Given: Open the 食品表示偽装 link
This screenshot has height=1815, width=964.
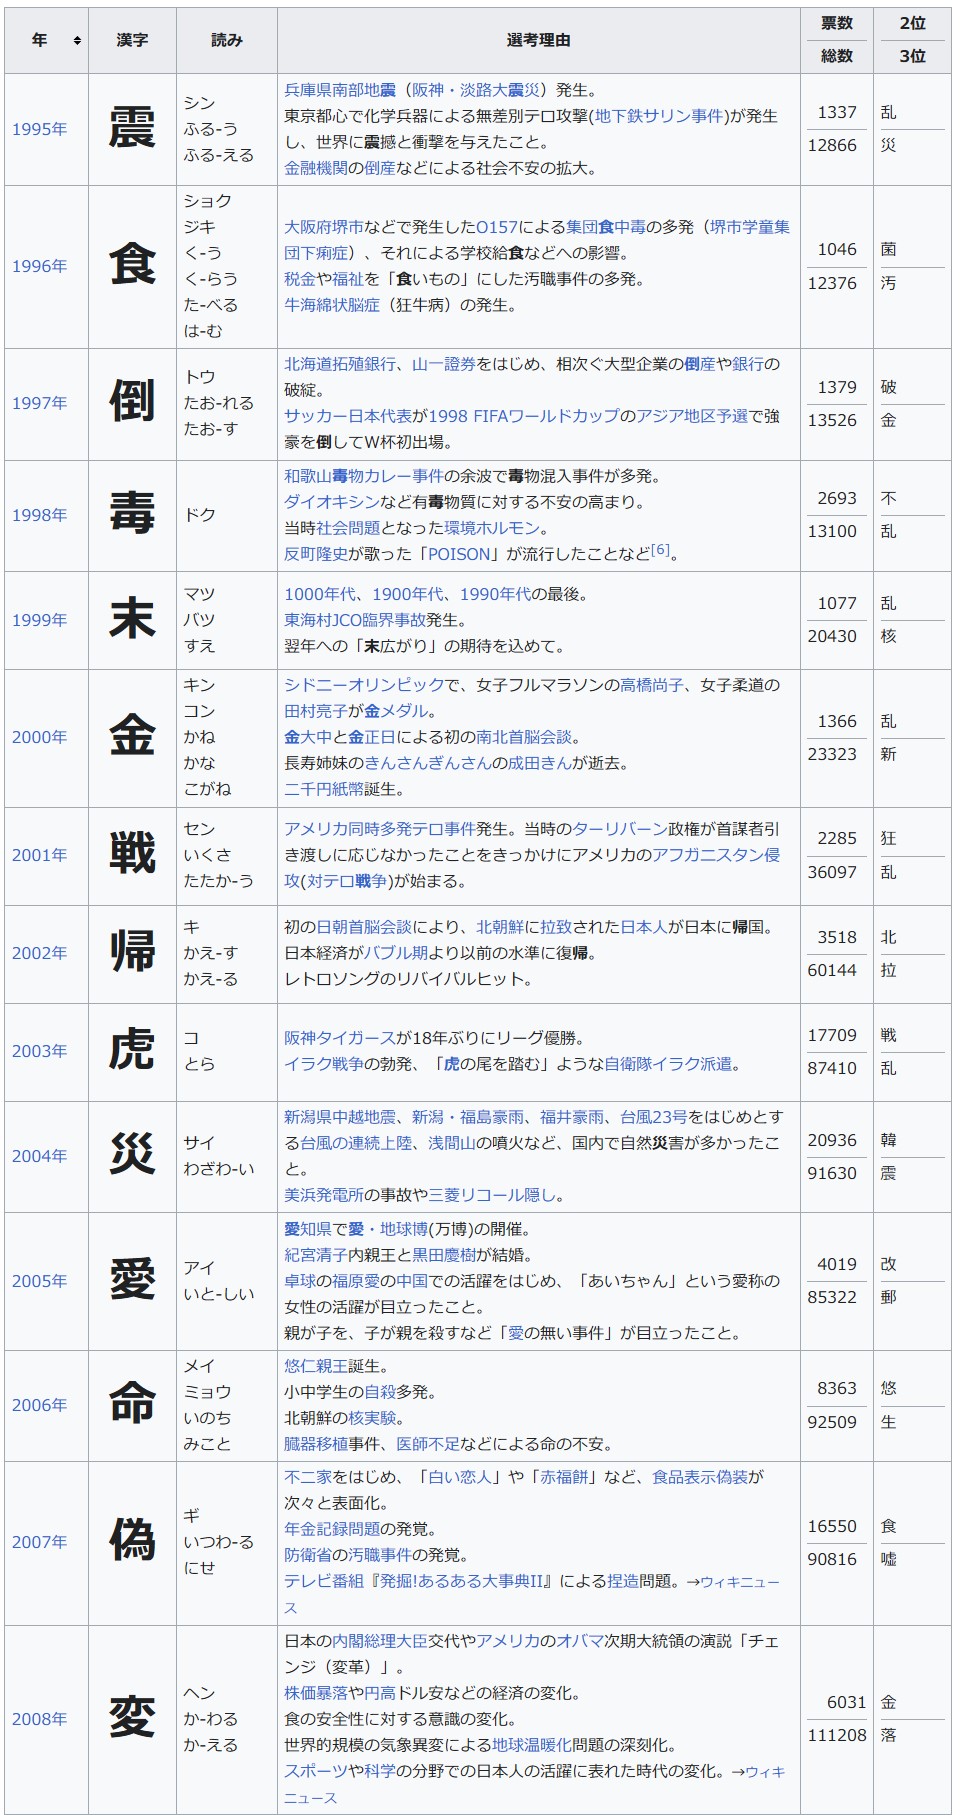Looking at the screenshot, I should (x=700, y=1477).
